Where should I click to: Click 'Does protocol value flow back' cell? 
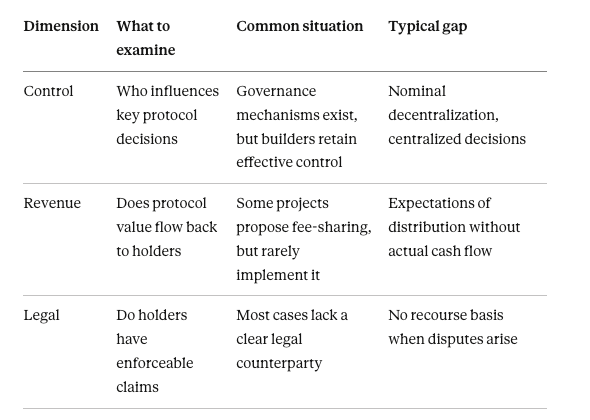point(167,227)
